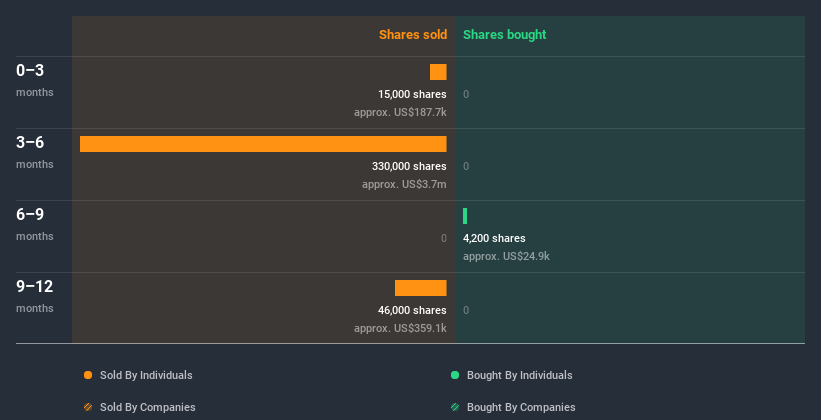The image size is (821, 420).
Task: Click the striped Sold By Companies legend icon
Action: pos(88,407)
